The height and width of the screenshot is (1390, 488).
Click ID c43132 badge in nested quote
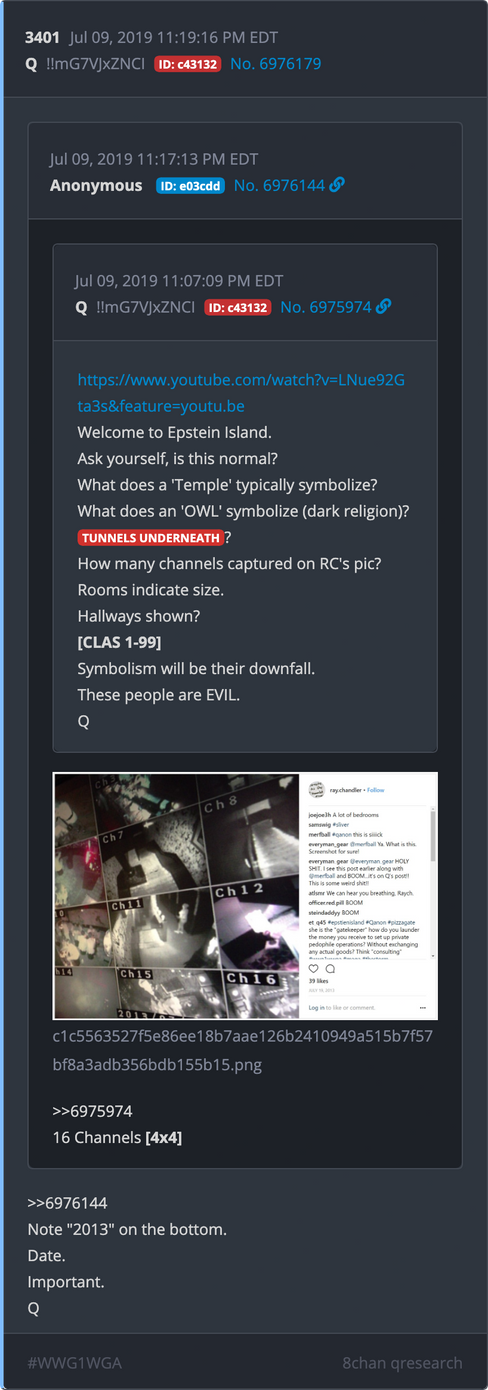pos(237,306)
